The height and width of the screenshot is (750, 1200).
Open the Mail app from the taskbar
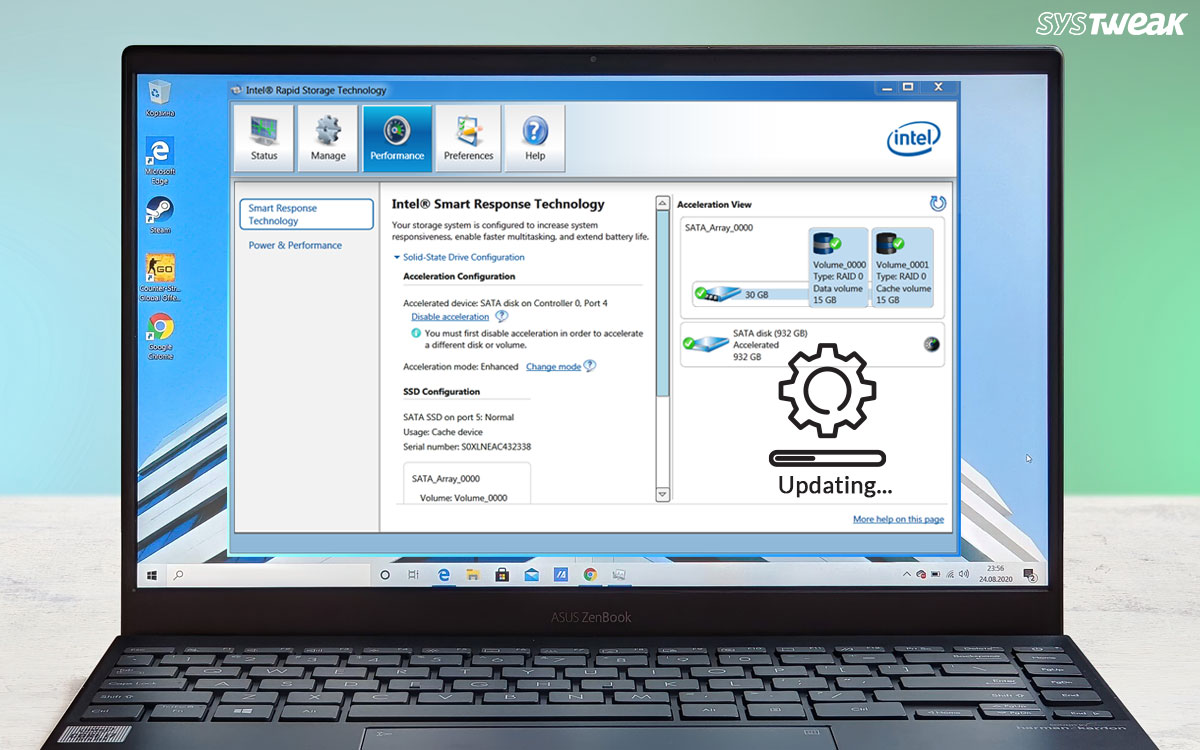[x=532, y=575]
